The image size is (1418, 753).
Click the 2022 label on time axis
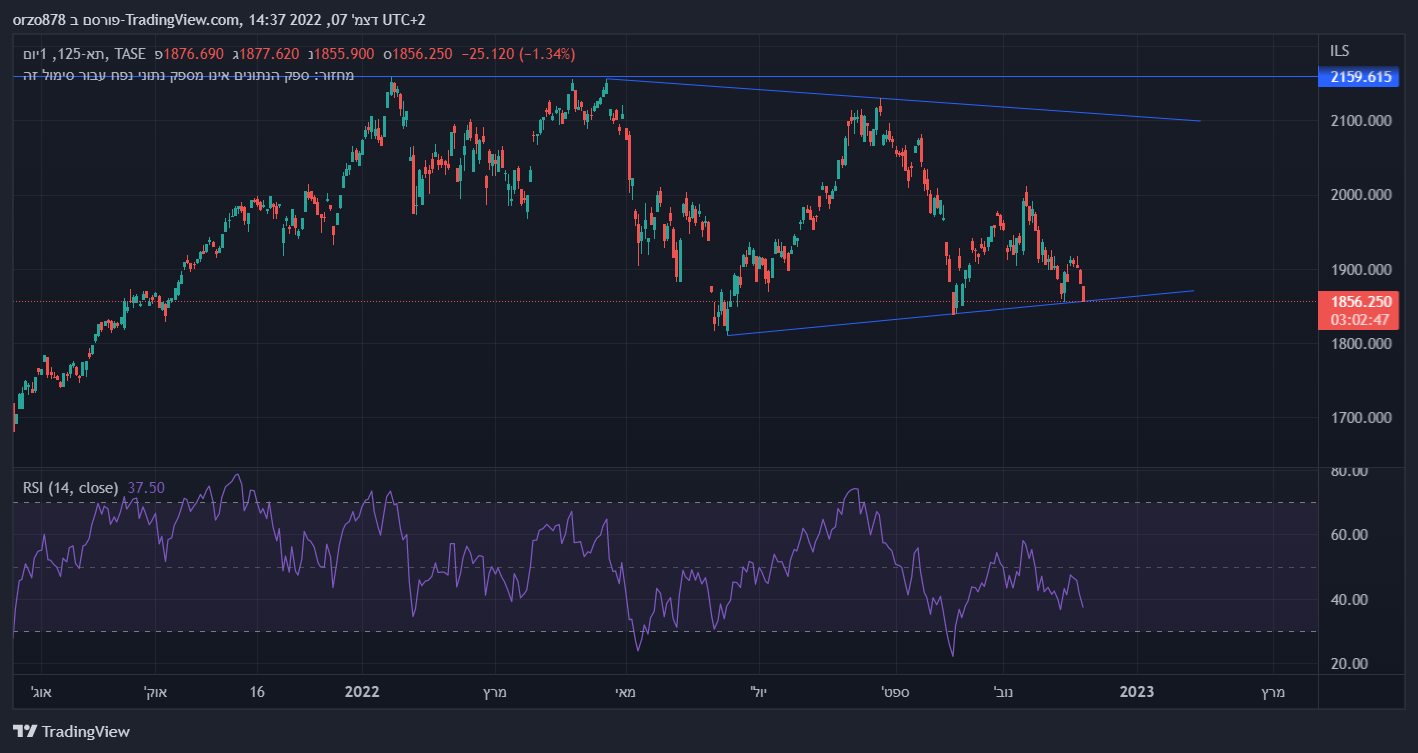361,692
